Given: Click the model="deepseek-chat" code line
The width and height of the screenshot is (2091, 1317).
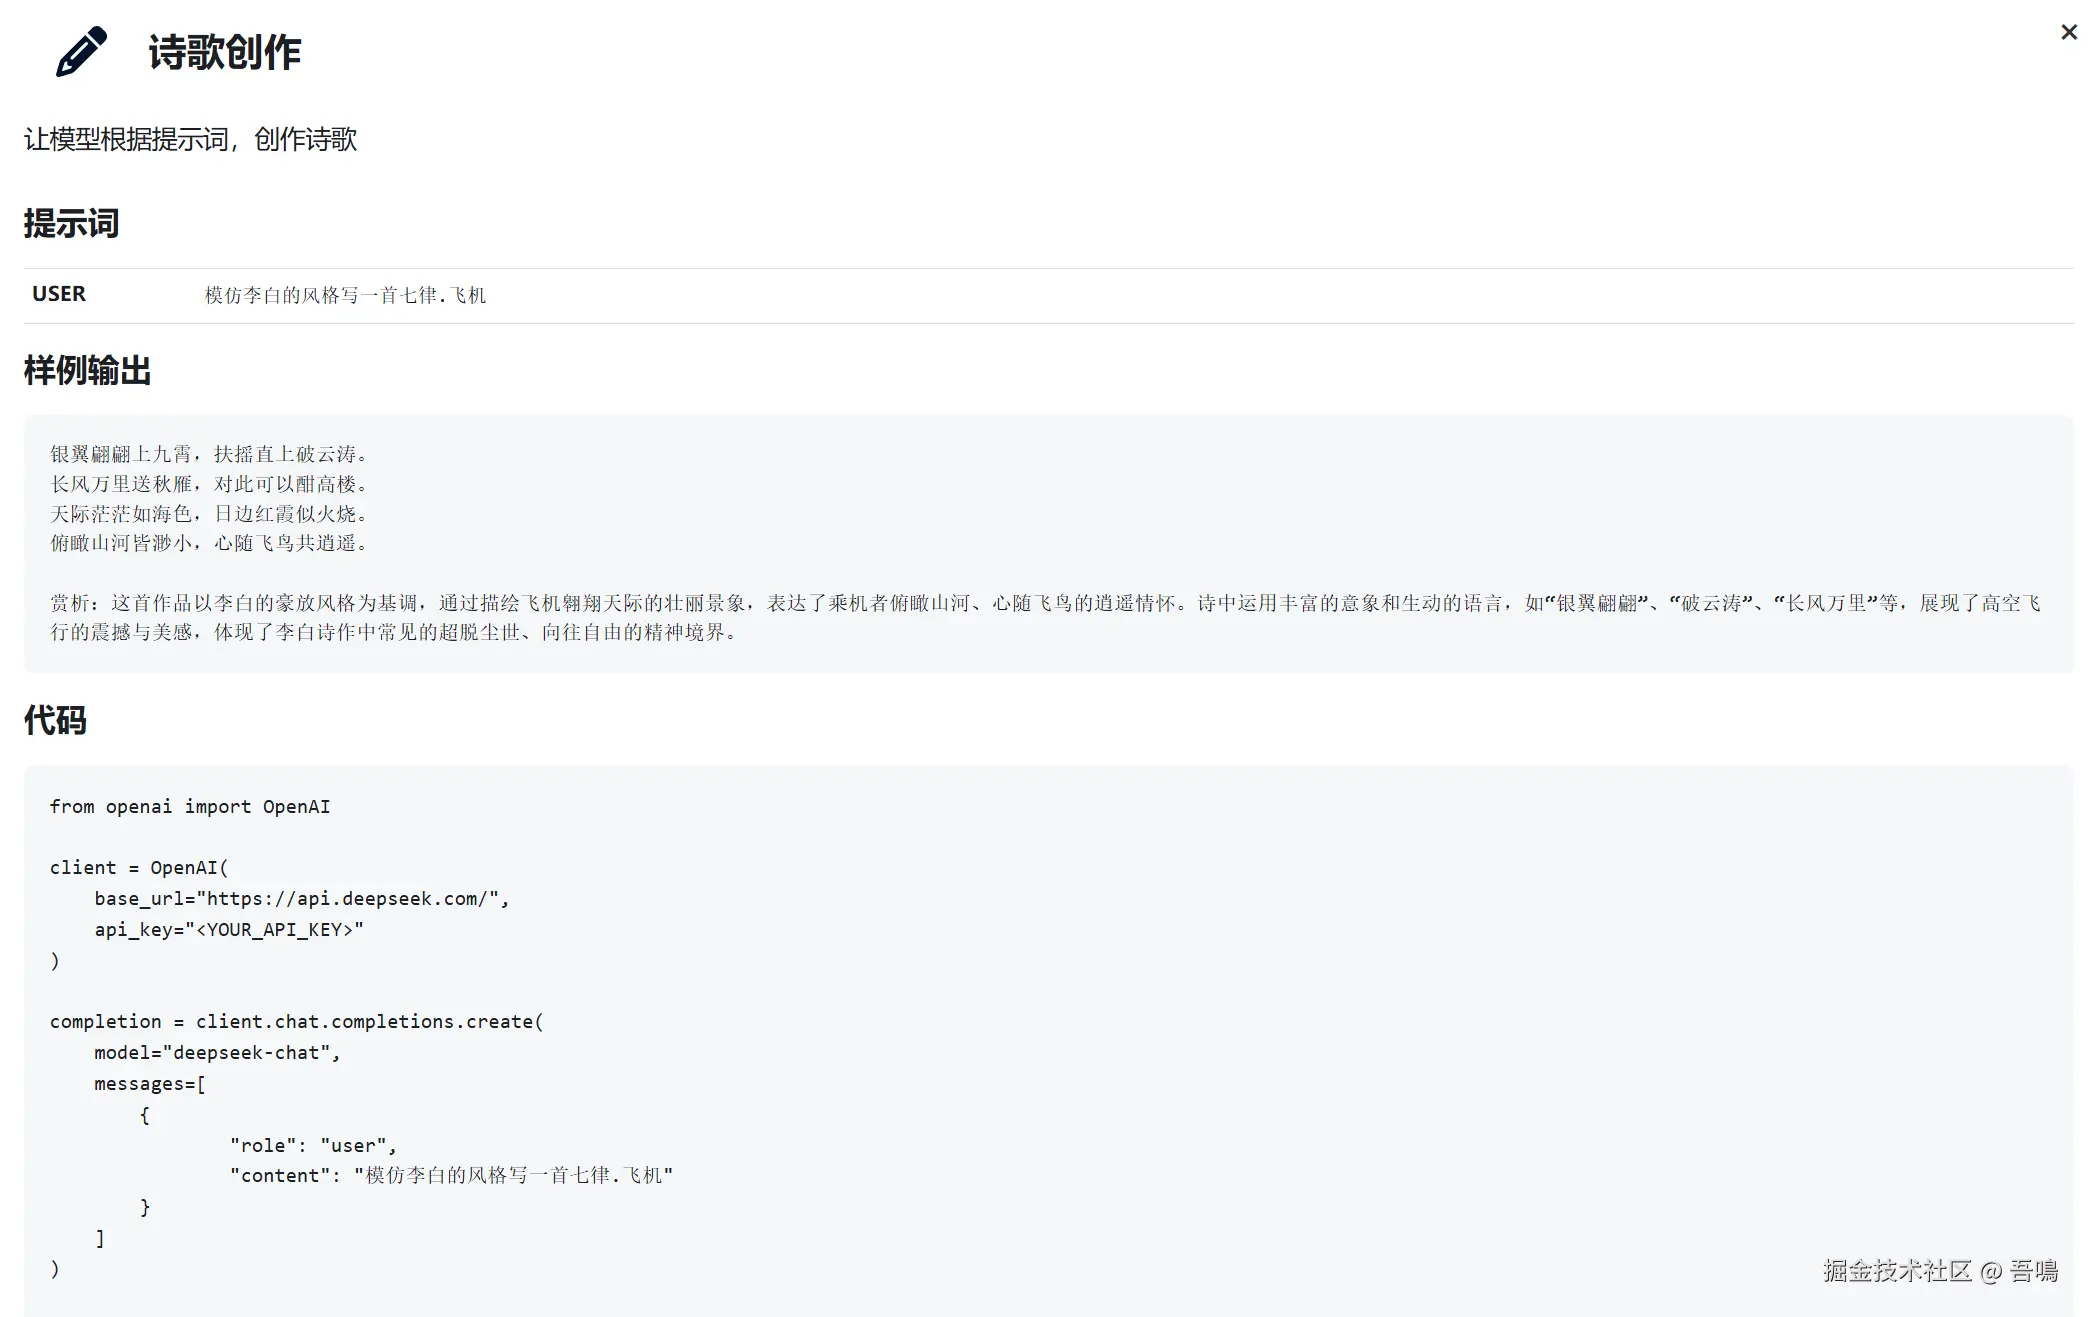Looking at the screenshot, I should click(217, 1053).
